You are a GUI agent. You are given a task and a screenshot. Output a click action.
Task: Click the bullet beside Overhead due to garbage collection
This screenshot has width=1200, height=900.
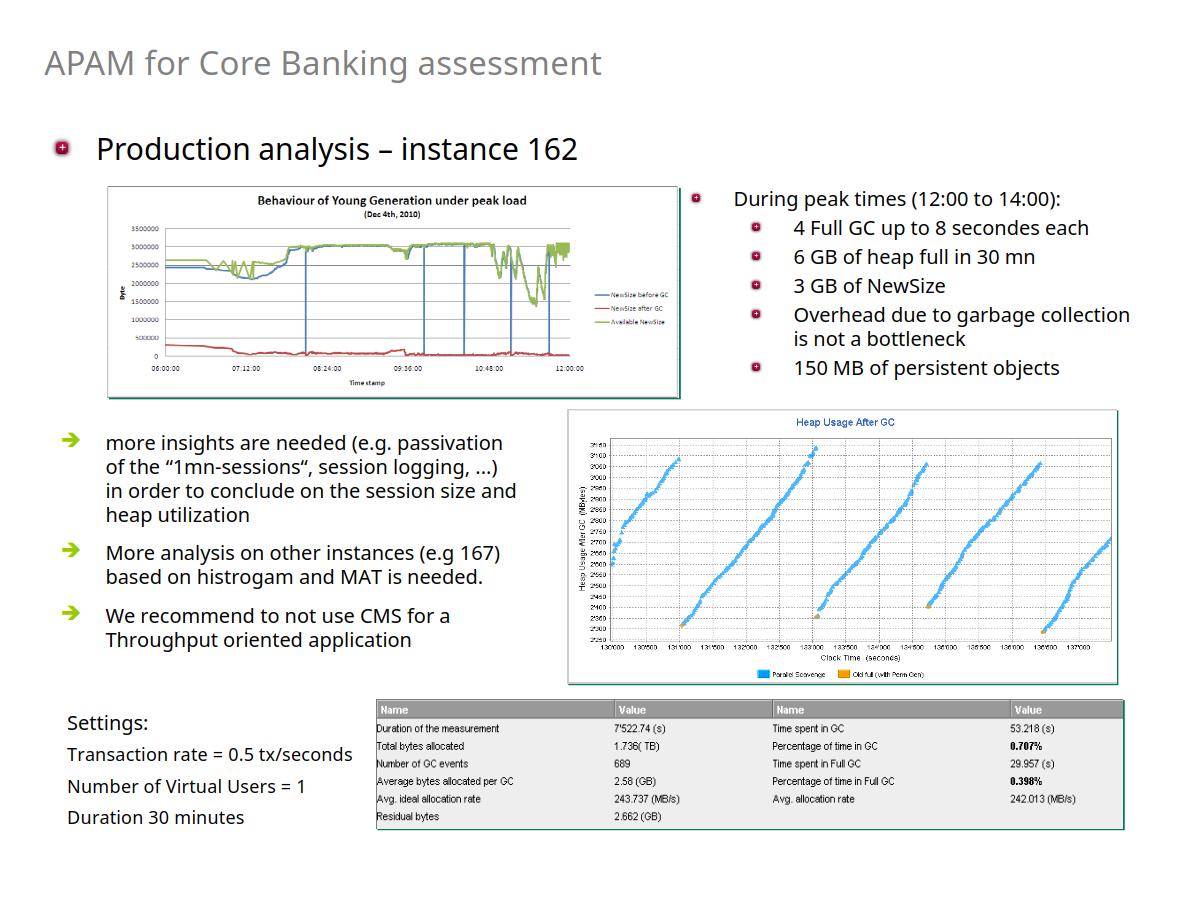[756, 314]
